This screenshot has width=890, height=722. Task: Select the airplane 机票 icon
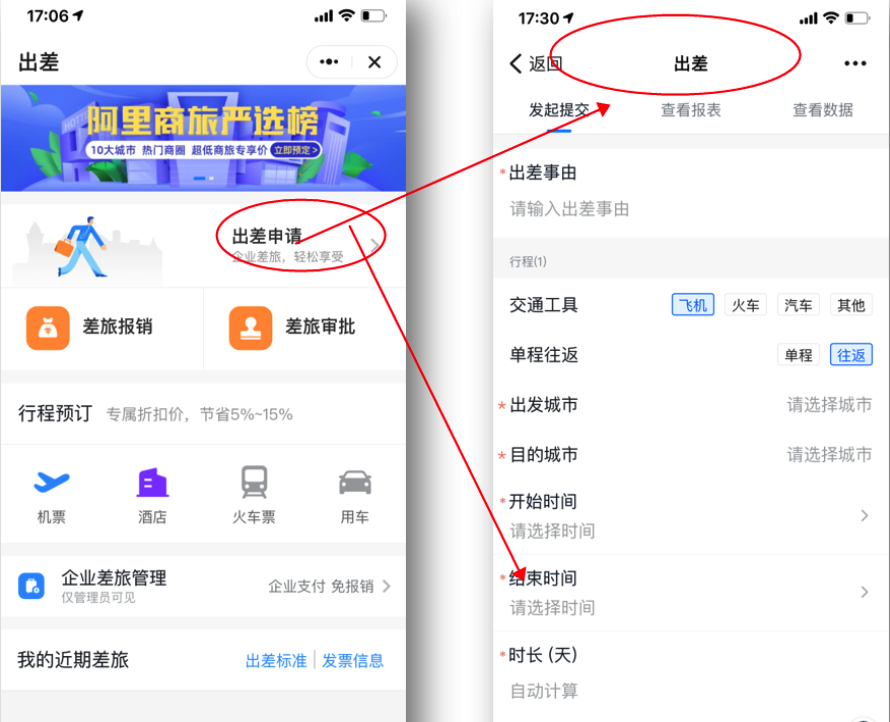pyautogui.click(x=51, y=482)
